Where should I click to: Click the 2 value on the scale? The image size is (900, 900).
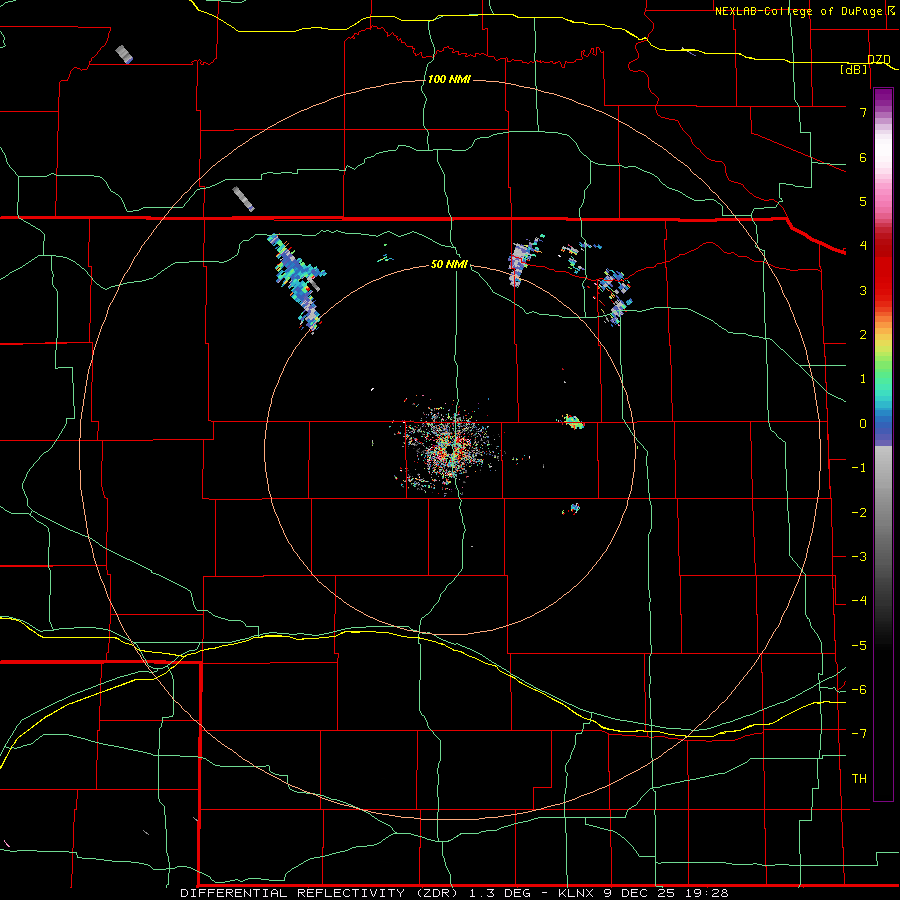point(863,335)
